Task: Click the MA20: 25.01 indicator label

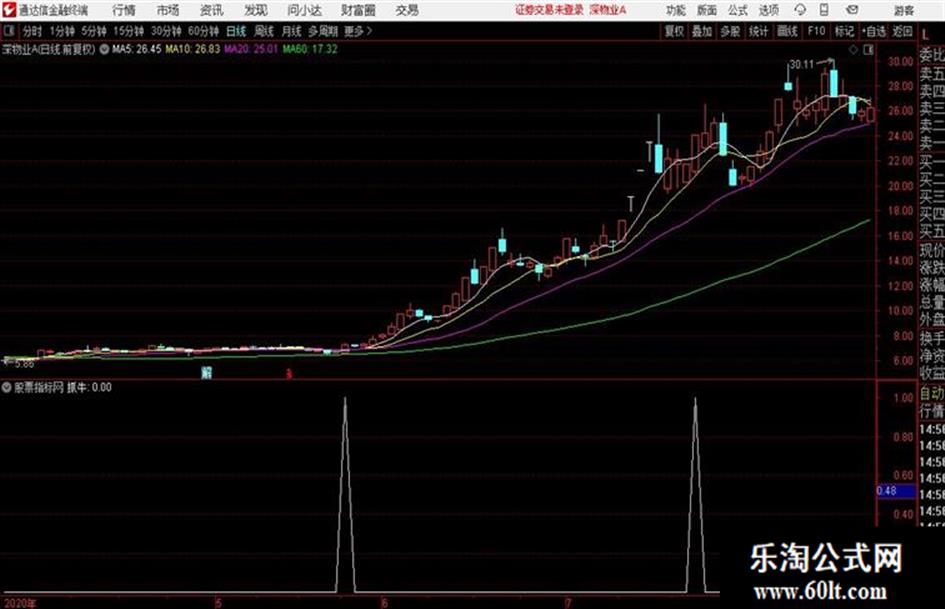Action: [x=251, y=49]
